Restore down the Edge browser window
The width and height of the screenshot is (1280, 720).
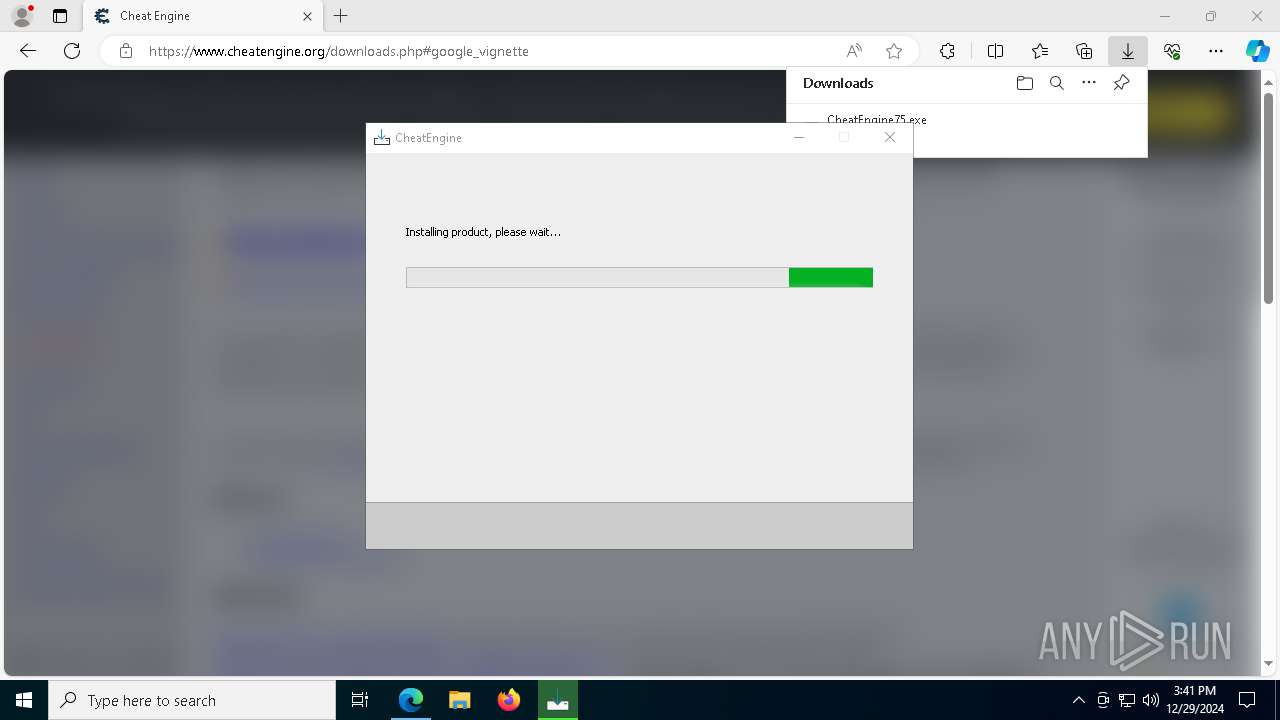tap(1211, 16)
